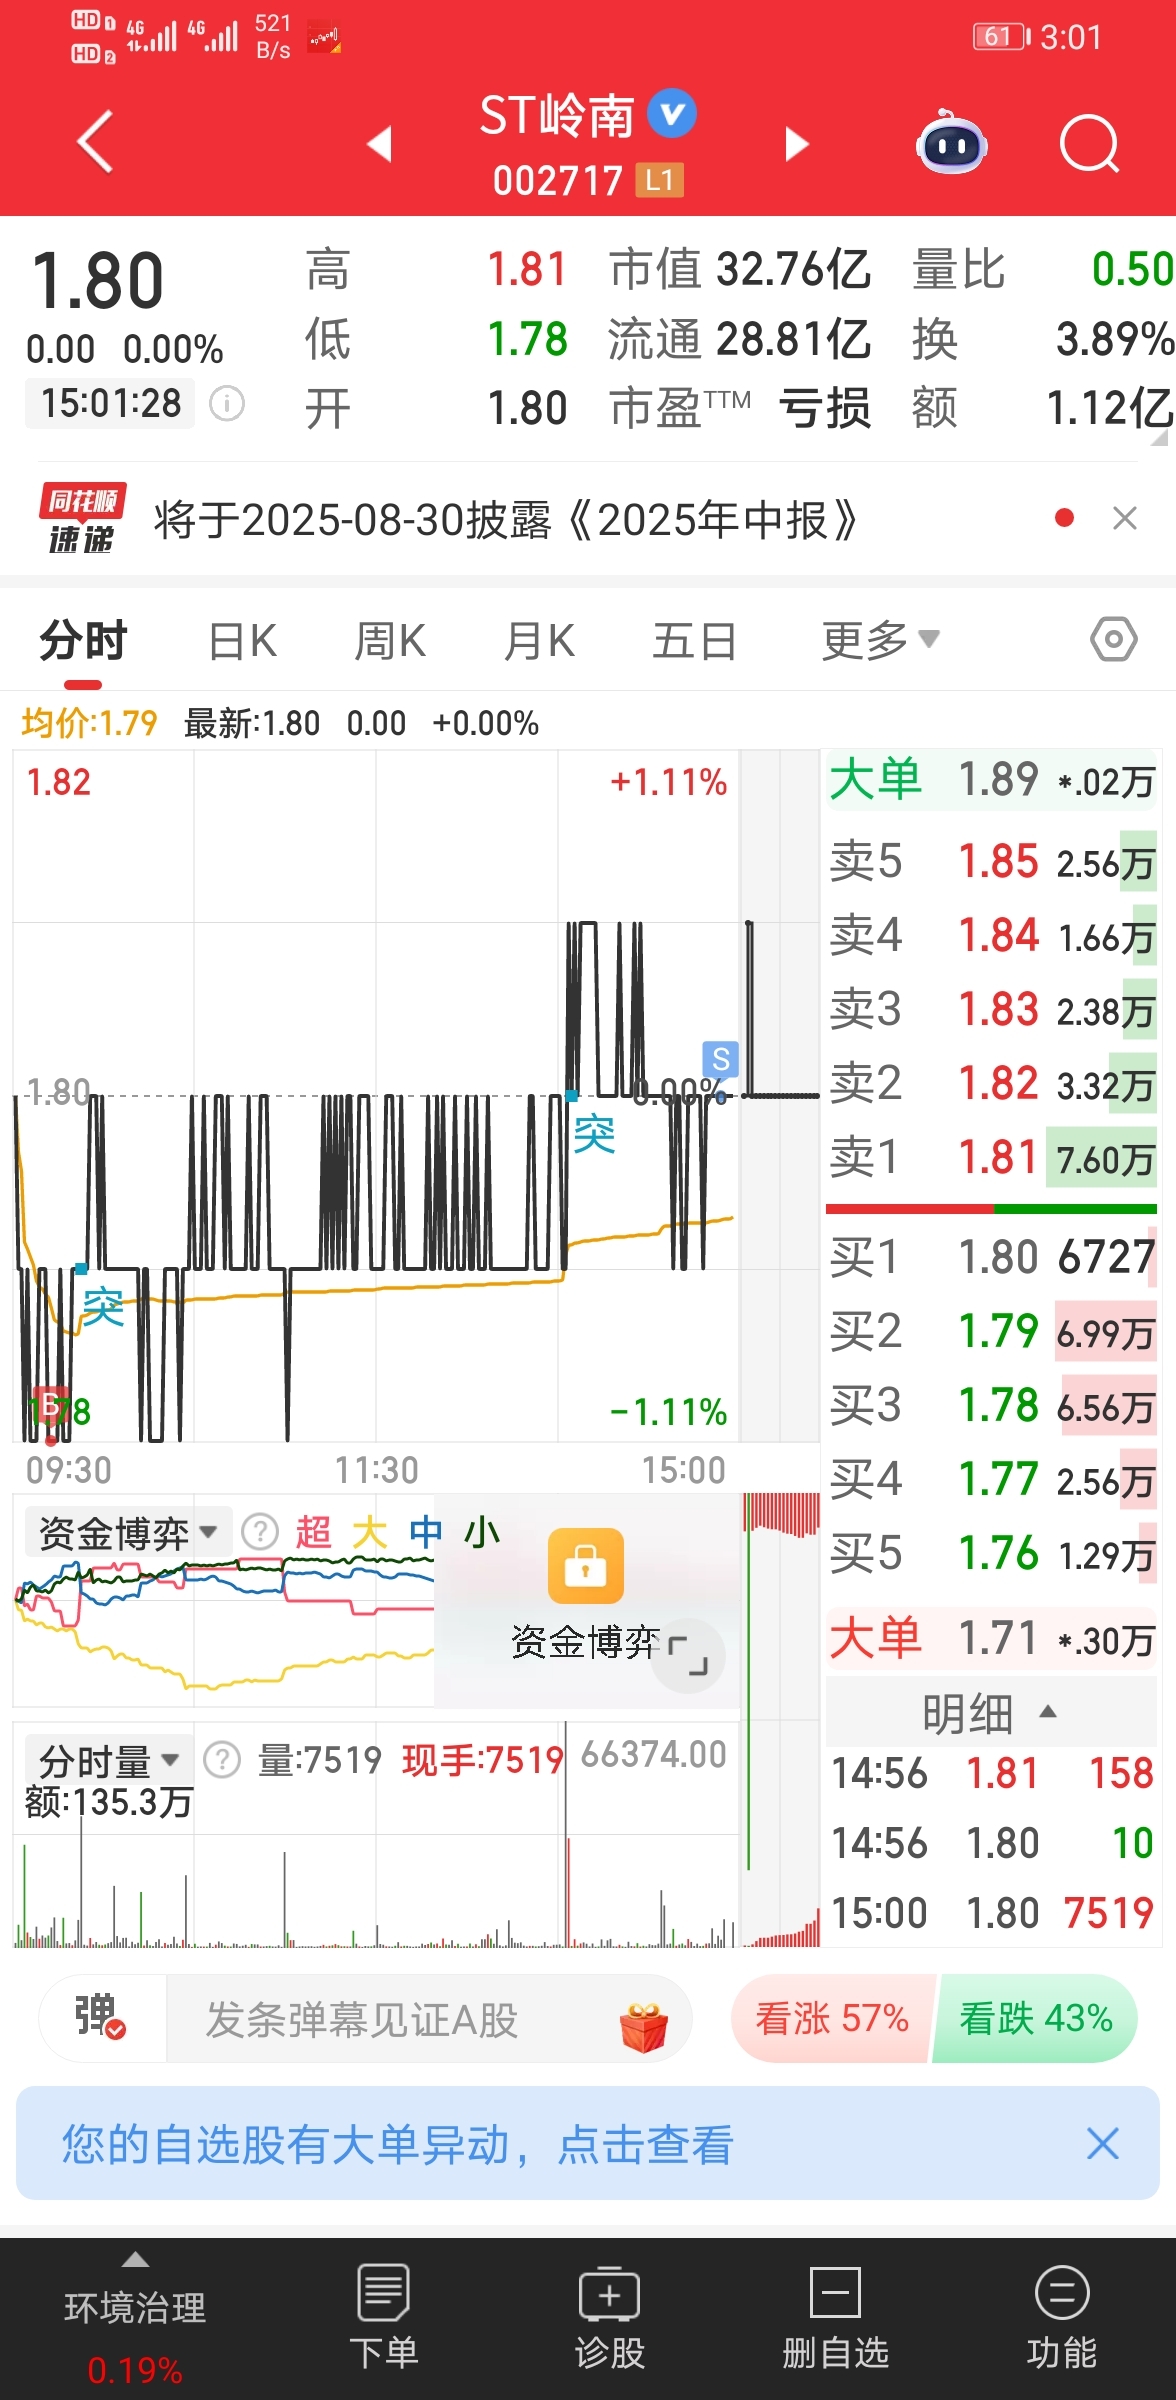The image size is (1176, 2400).
Task: Tap the orange lock icon for 资金博弈
Action: (x=586, y=1566)
